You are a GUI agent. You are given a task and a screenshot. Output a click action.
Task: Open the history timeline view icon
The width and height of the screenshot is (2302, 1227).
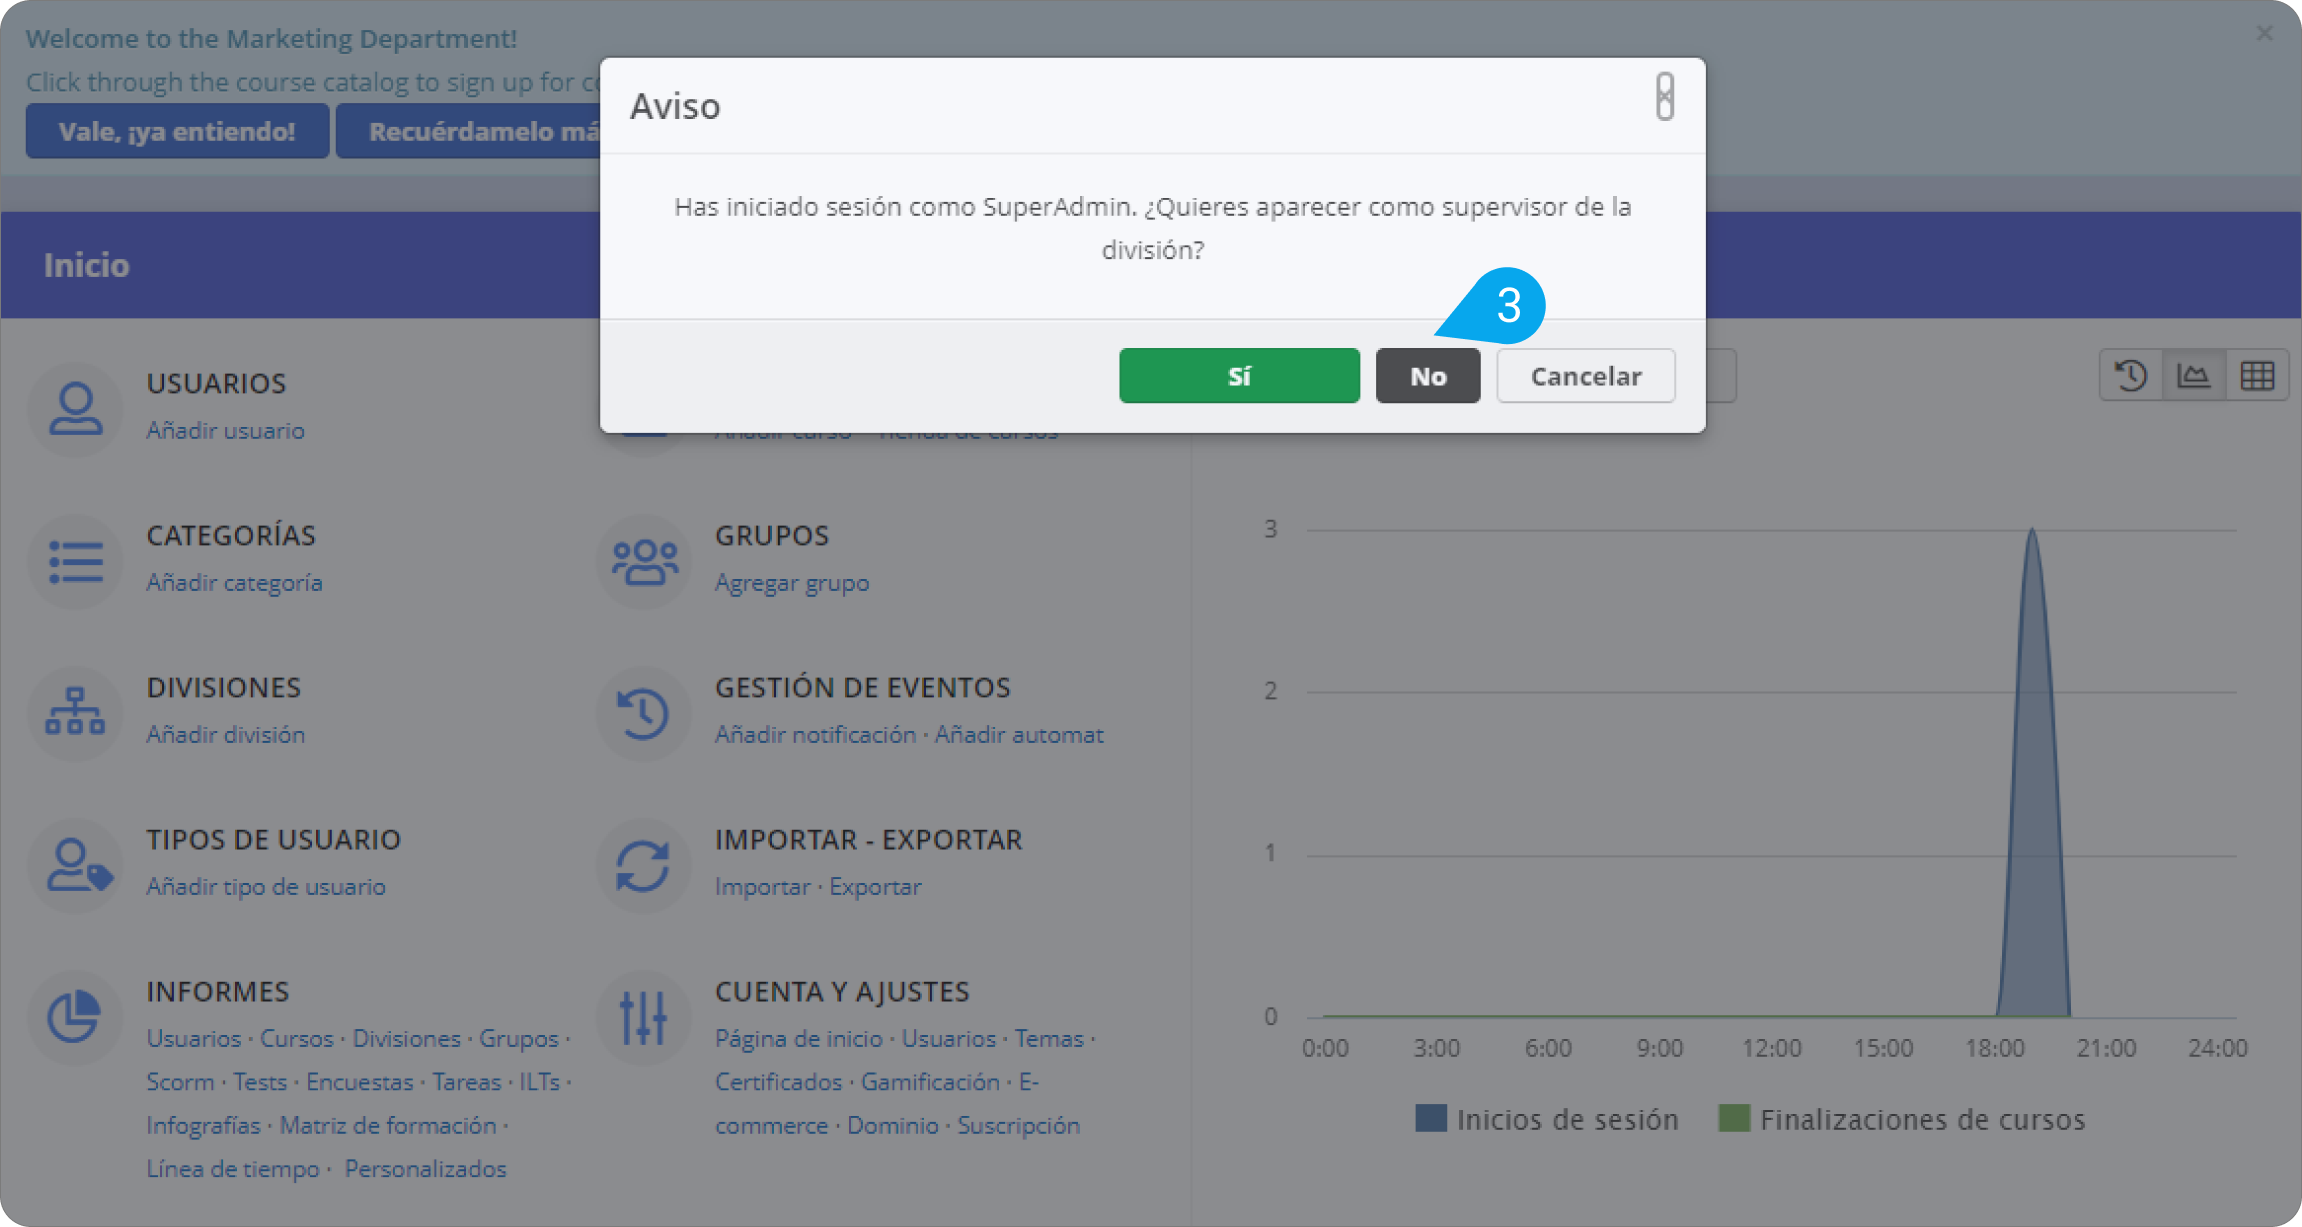[x=2131, y=376]
